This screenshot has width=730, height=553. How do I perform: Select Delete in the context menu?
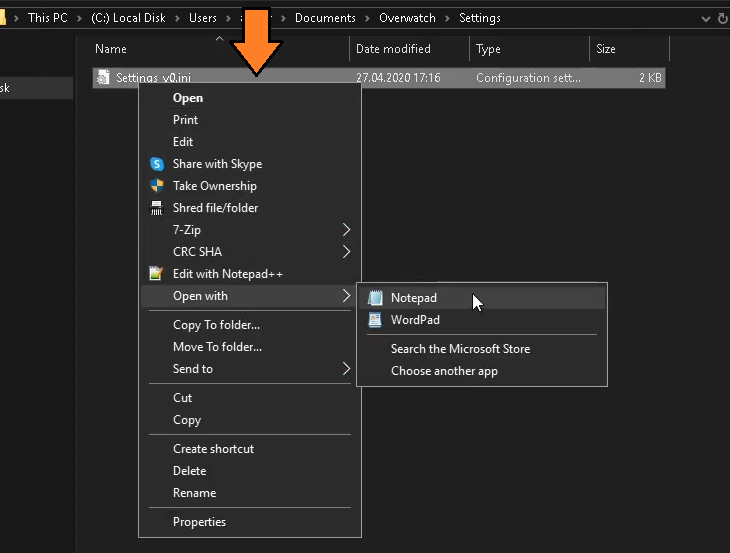(x=250, y=471)
